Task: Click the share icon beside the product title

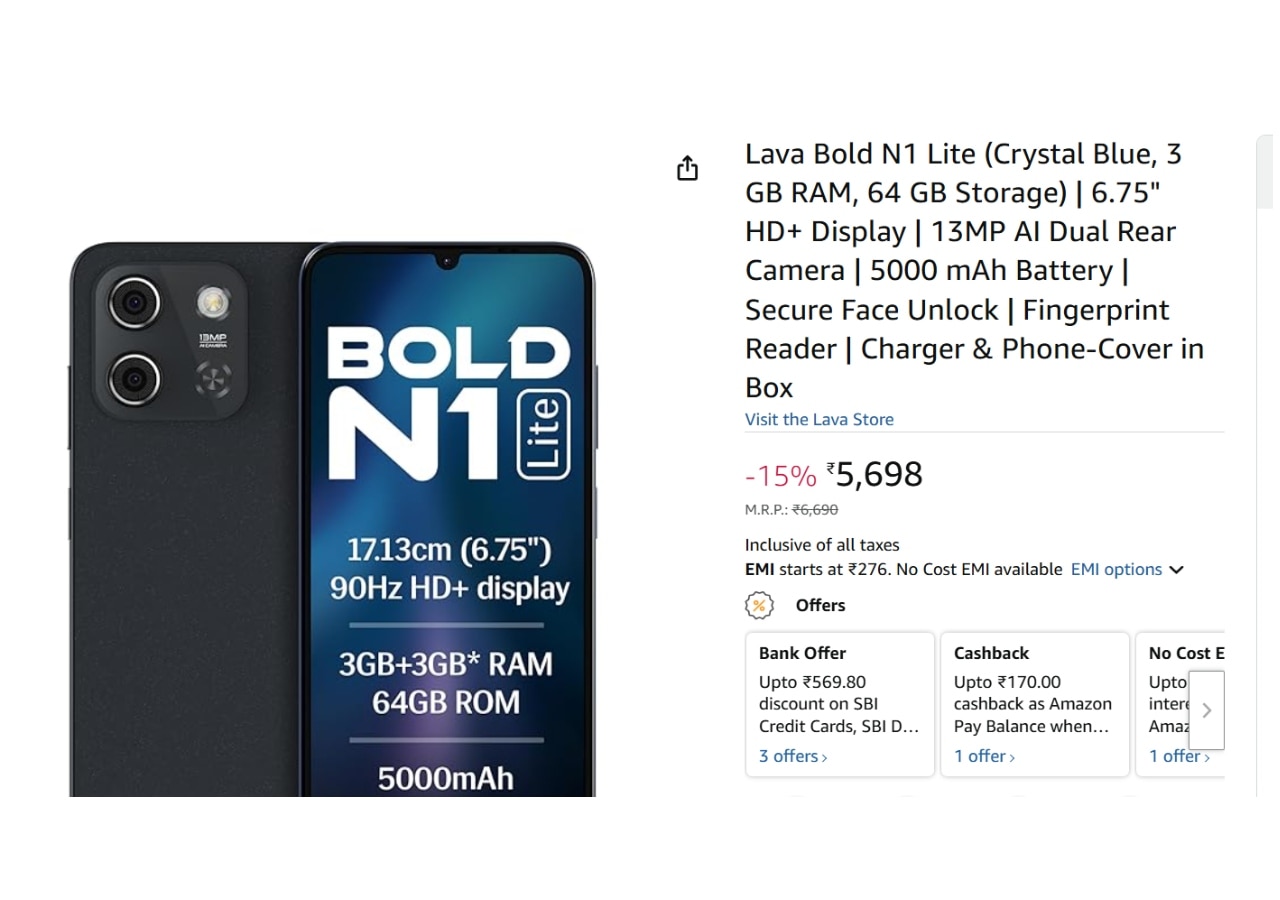Action: click(x=687, y=168)
